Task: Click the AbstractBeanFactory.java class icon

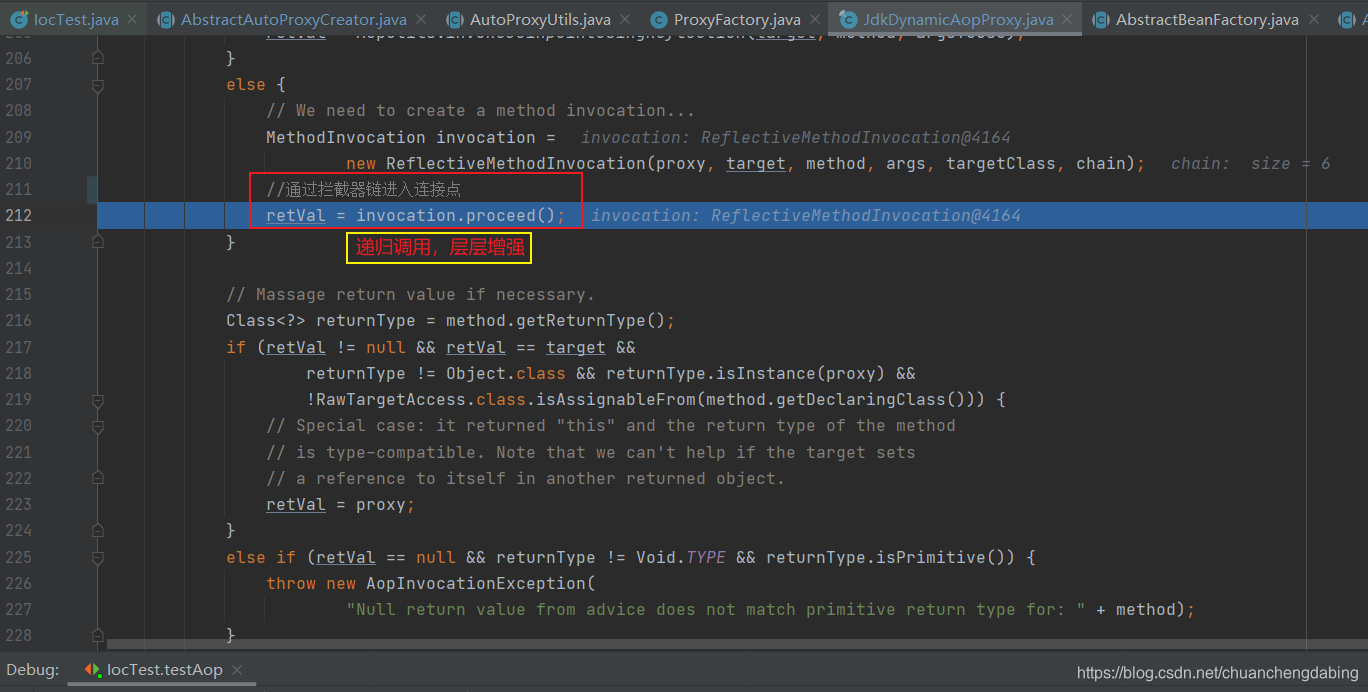Action: tap(1100, 19)
